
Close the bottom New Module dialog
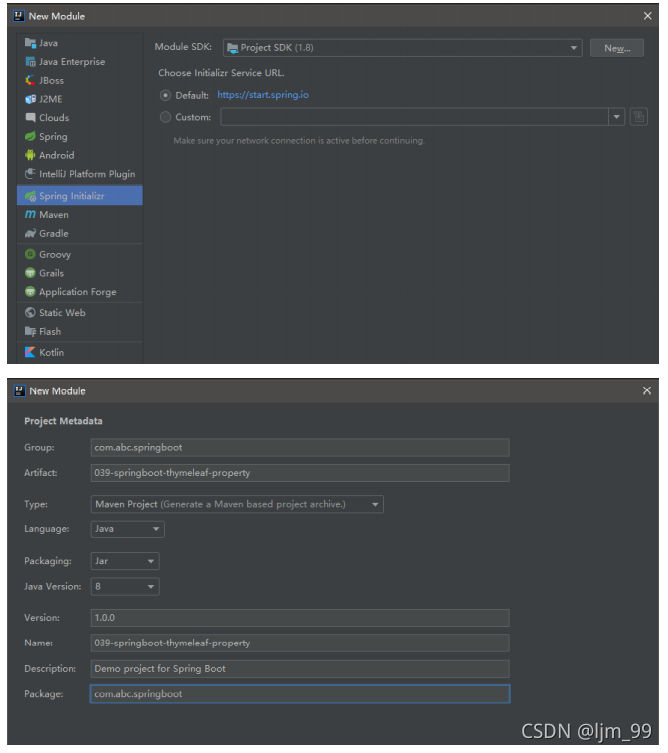pos(647,391)
